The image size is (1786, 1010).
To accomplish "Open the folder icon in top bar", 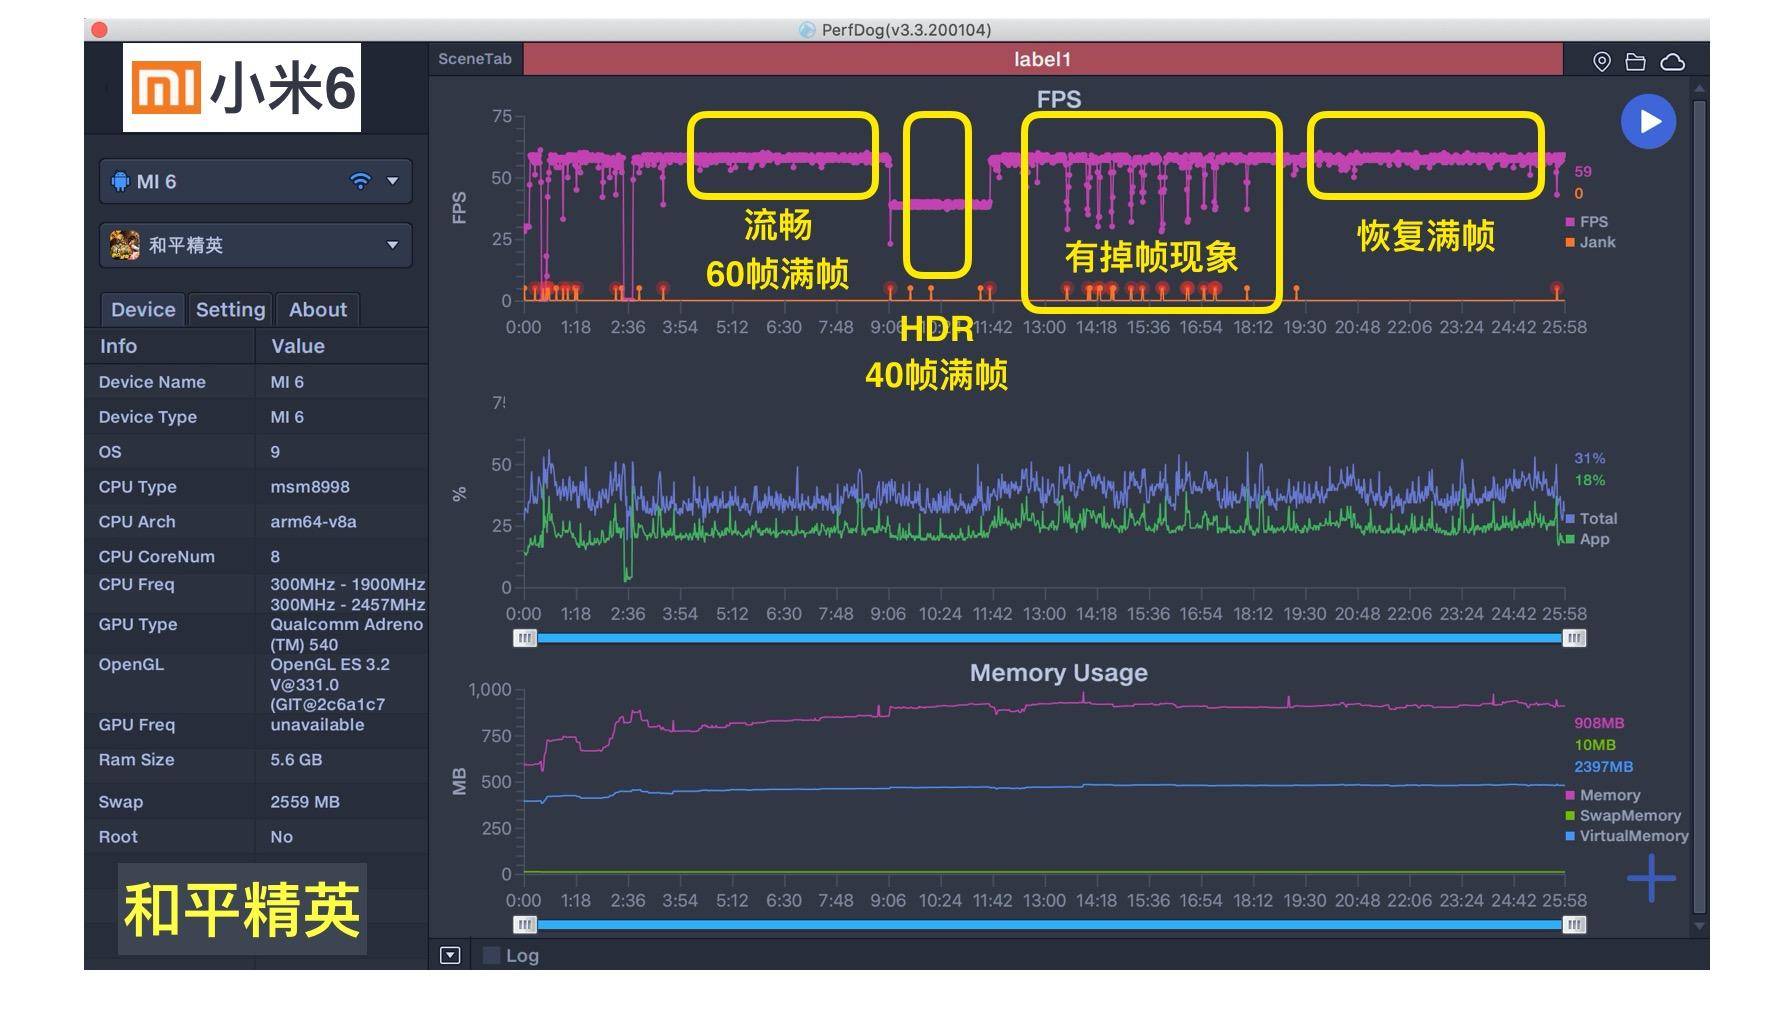I will (x=1636, y=62).
